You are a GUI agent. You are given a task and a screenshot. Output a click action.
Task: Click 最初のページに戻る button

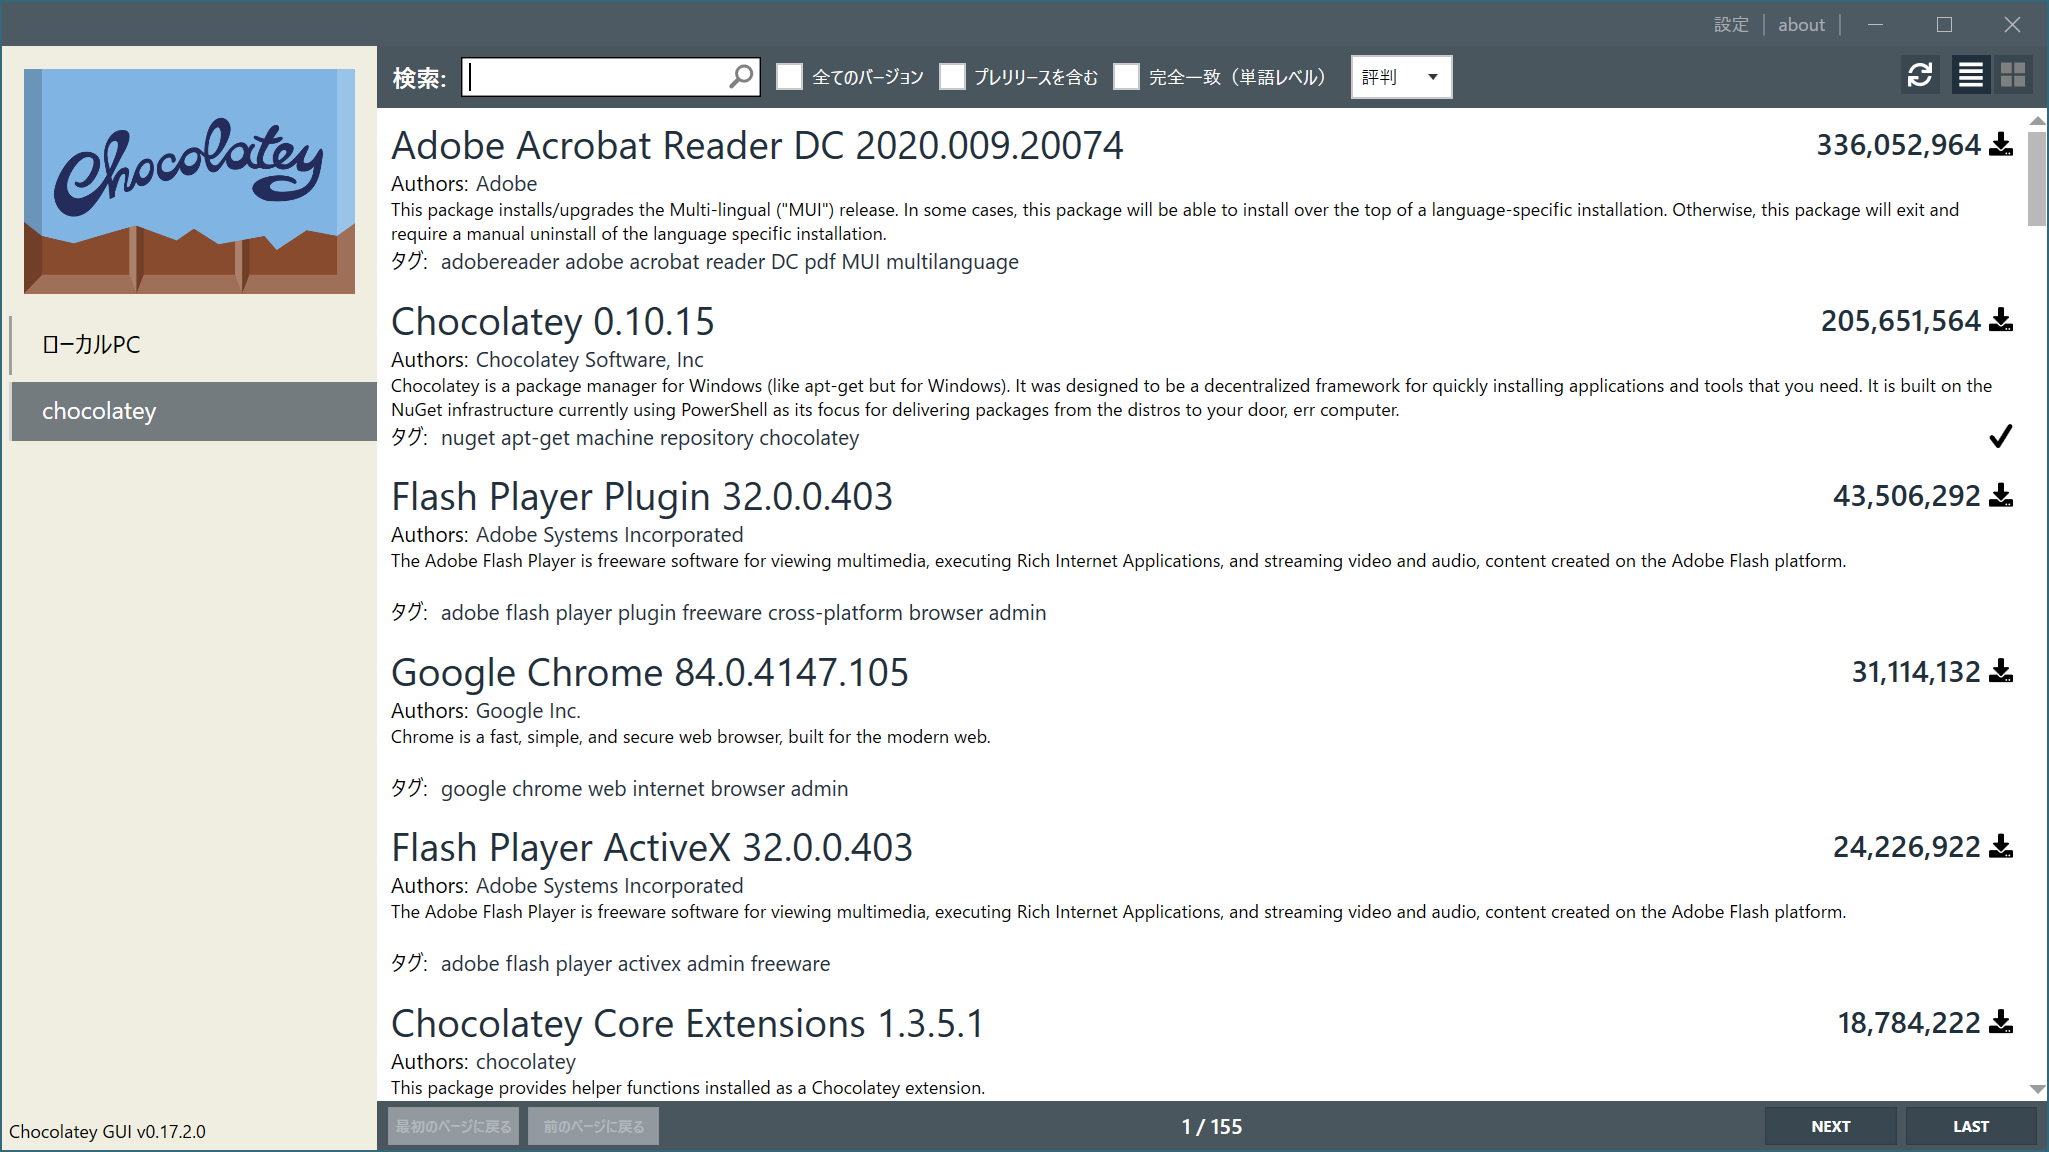pos(453,1126)
